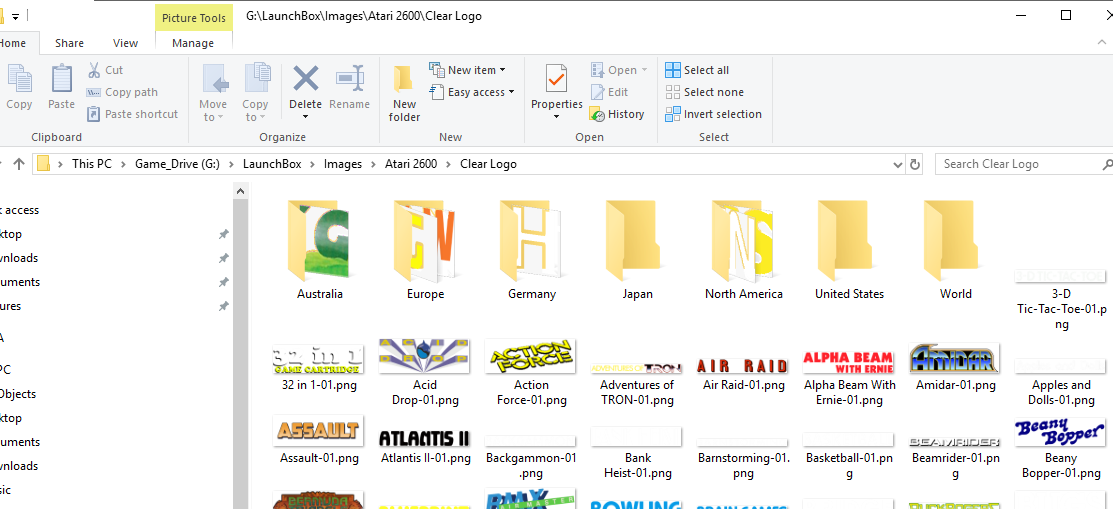Select the Germany folder
Image resolution: width=1113 pixels, height=509 pixels.
coord(532,251)
